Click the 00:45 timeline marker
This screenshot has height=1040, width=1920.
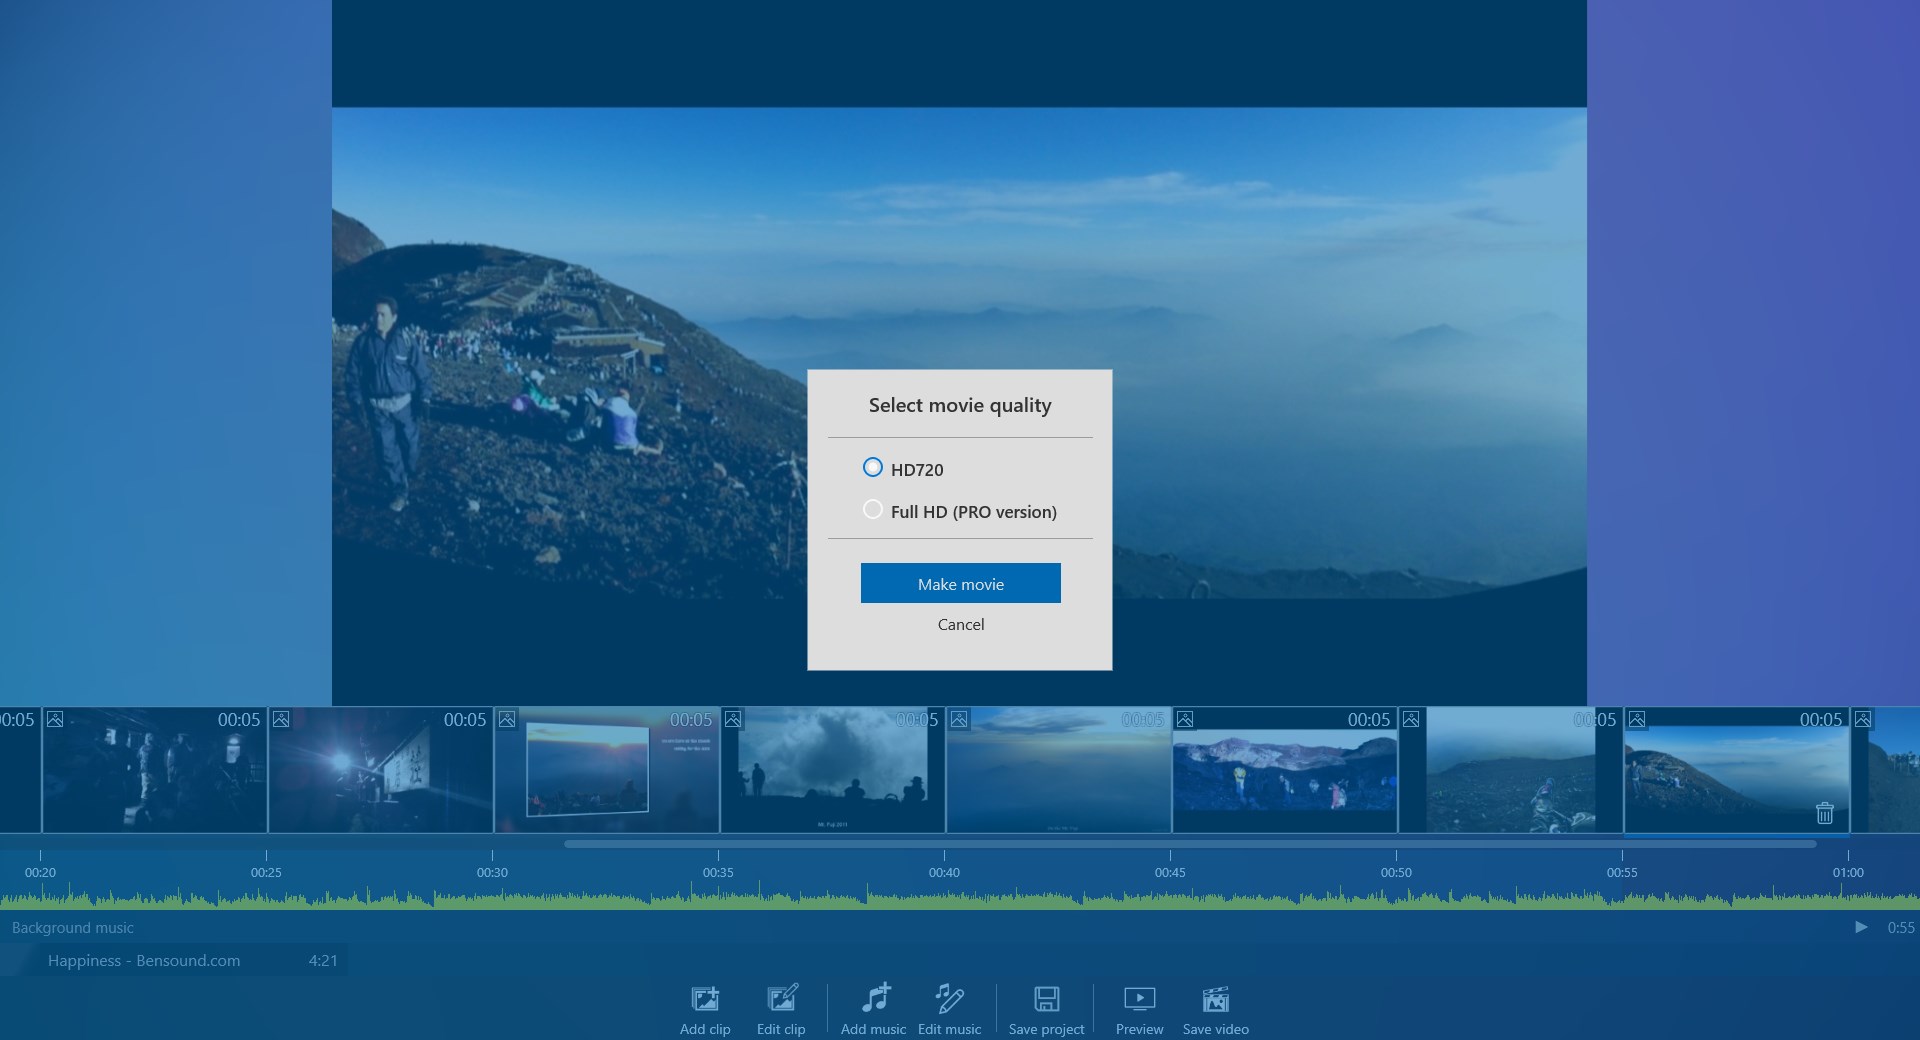coord(1170,872)
